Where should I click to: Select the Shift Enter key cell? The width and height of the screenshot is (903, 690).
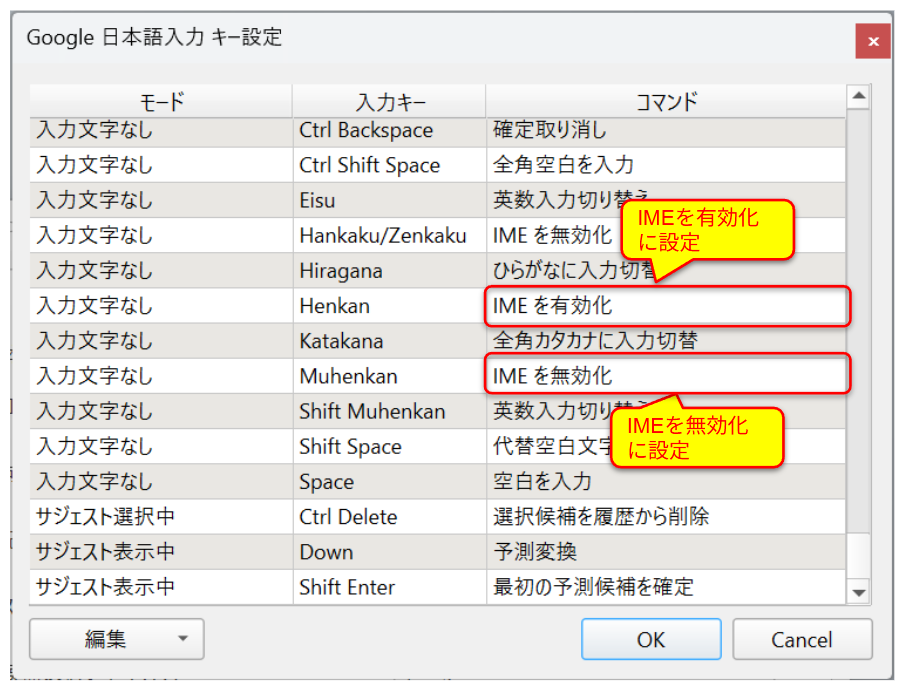[x=390, y=587]
